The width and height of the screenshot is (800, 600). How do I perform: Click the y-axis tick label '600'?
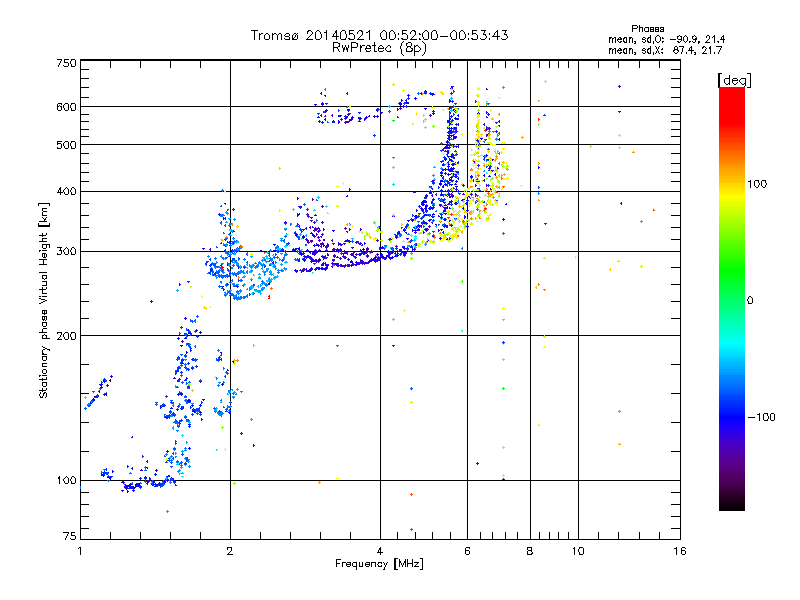[66, 107]
